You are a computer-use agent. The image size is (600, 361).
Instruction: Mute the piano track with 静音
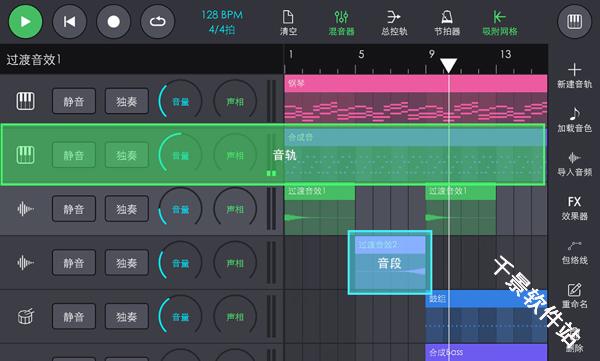pos(74,101)
